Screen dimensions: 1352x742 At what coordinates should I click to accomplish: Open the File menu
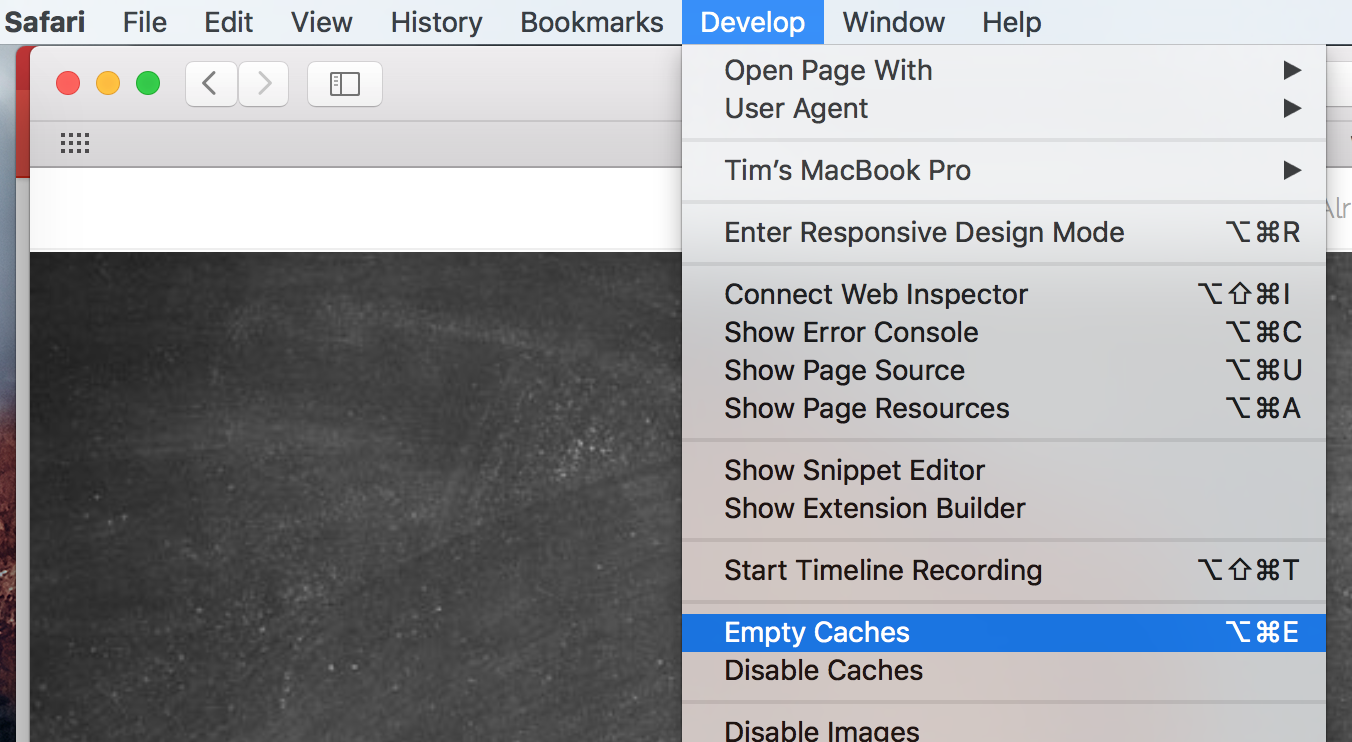[145, 22]
